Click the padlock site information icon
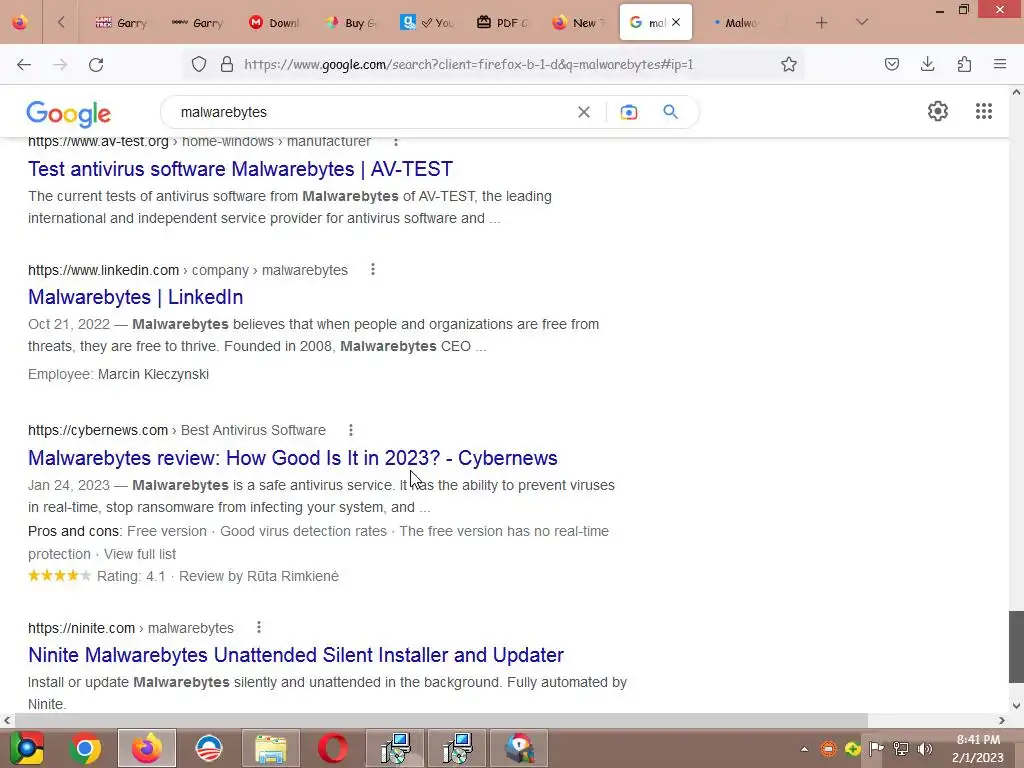Screen dimensions: 1024x768 pos(227,64)
